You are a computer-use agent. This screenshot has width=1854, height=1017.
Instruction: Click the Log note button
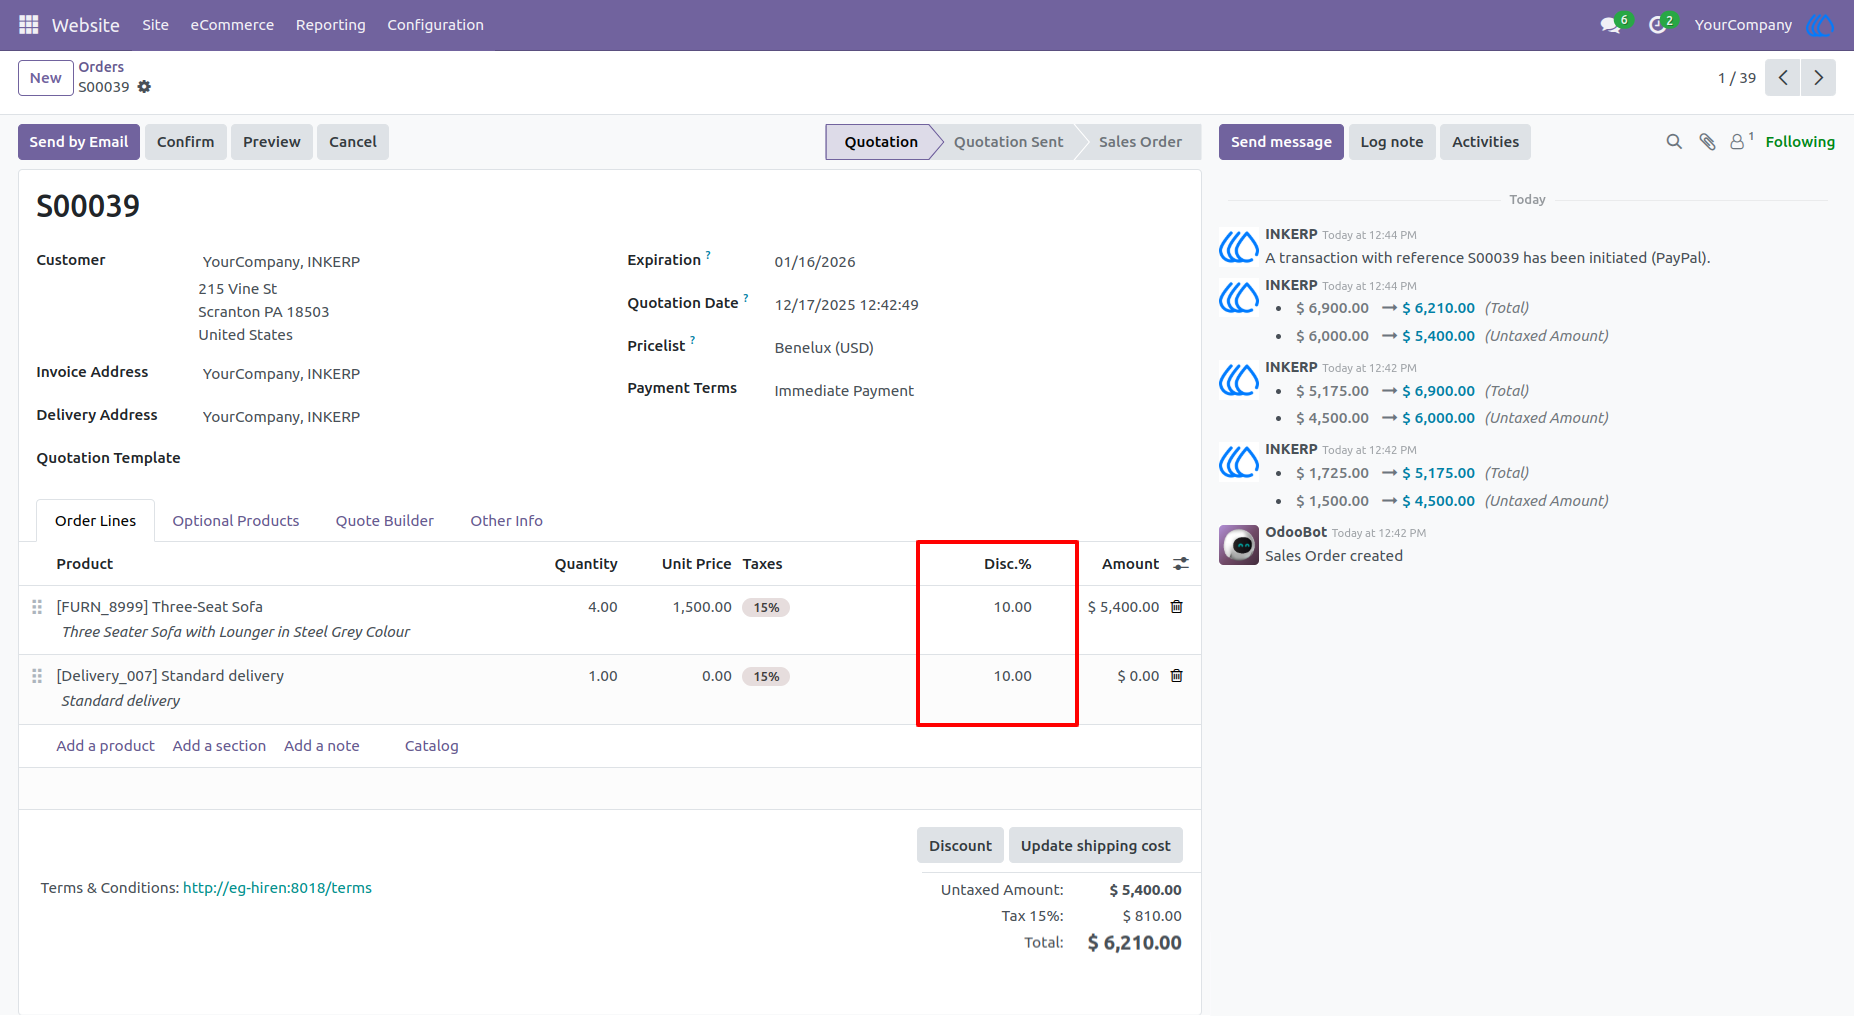click(x=1392, y=142)
